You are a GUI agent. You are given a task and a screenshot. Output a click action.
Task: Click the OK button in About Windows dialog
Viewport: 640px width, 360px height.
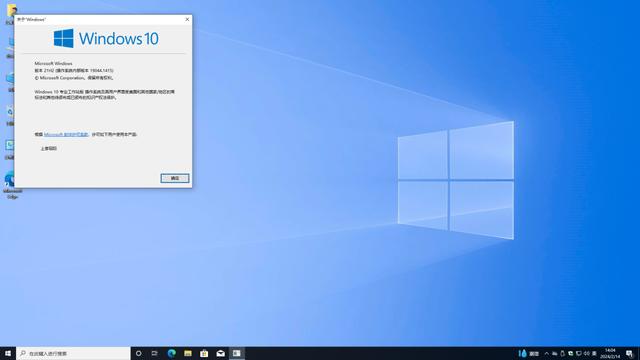click(x=175, y=178)
